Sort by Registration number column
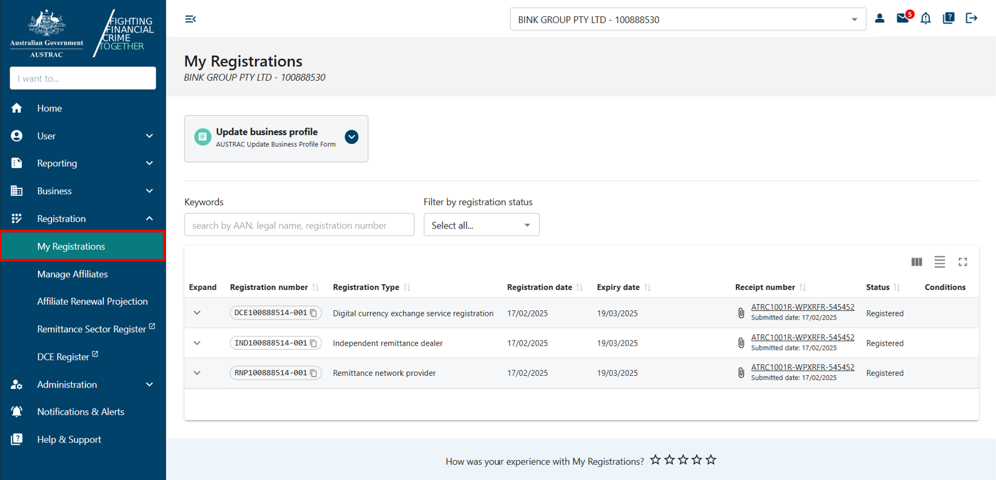 tap(316, 288)
